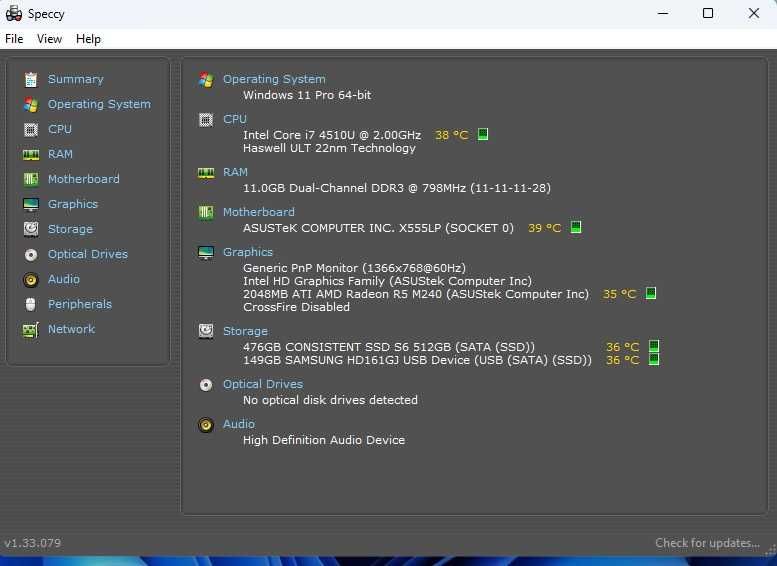
Task: Click the Motherboard icon in sidebar
Action: pyautogui.click(x=31, y=179)
